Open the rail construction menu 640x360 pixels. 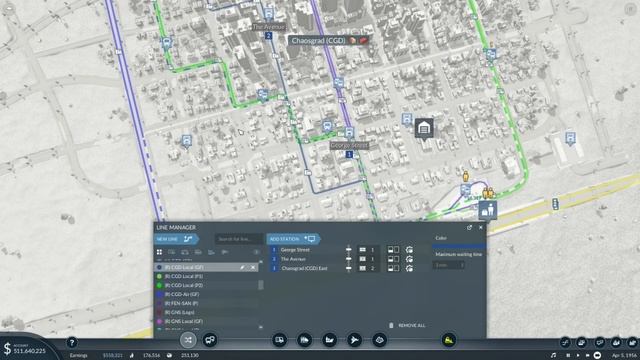click(304, 340)
